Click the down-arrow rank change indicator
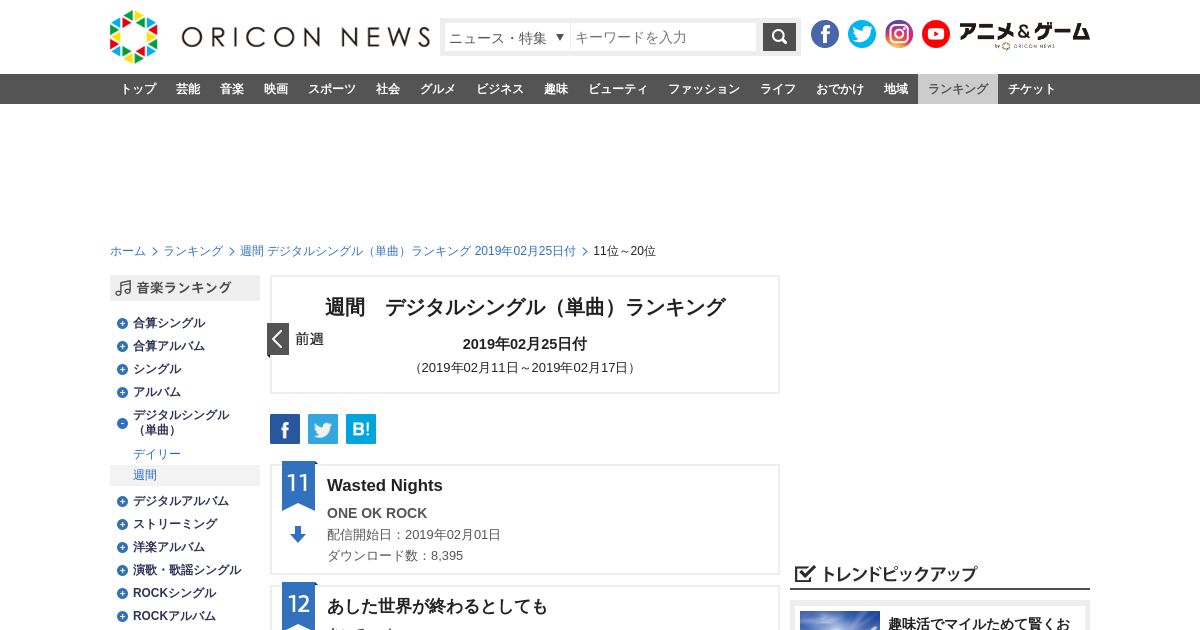The image size is (1200, 630). (298, 535)
